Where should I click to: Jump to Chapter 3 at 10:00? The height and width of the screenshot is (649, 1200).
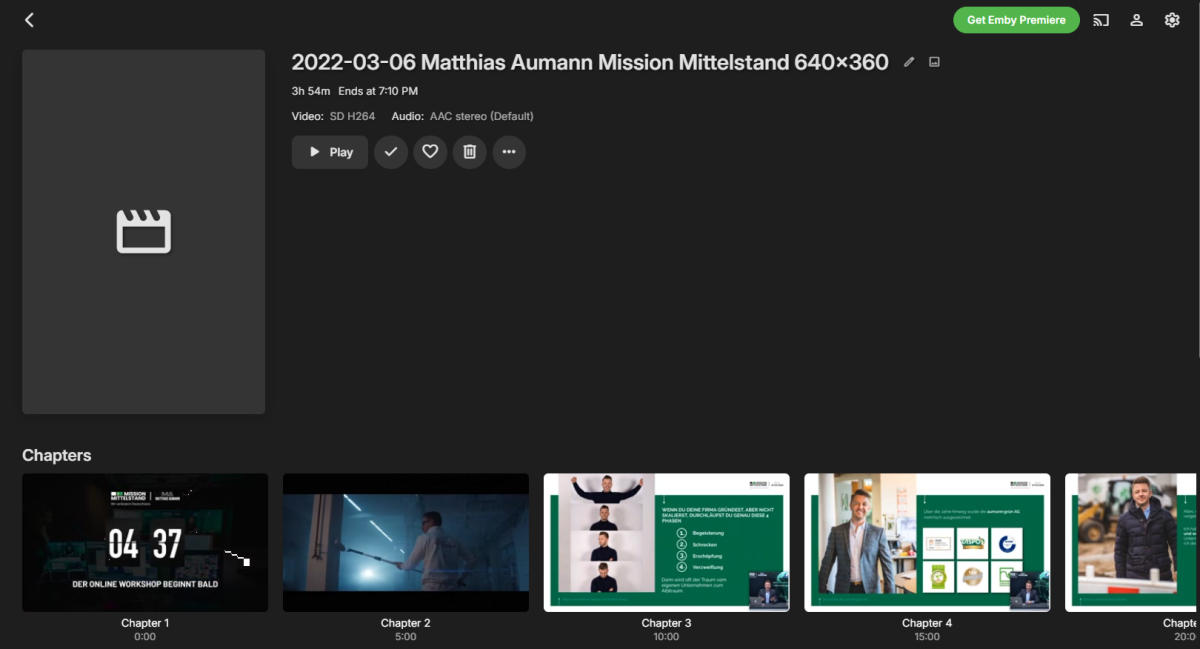click(x=666, y=542)
